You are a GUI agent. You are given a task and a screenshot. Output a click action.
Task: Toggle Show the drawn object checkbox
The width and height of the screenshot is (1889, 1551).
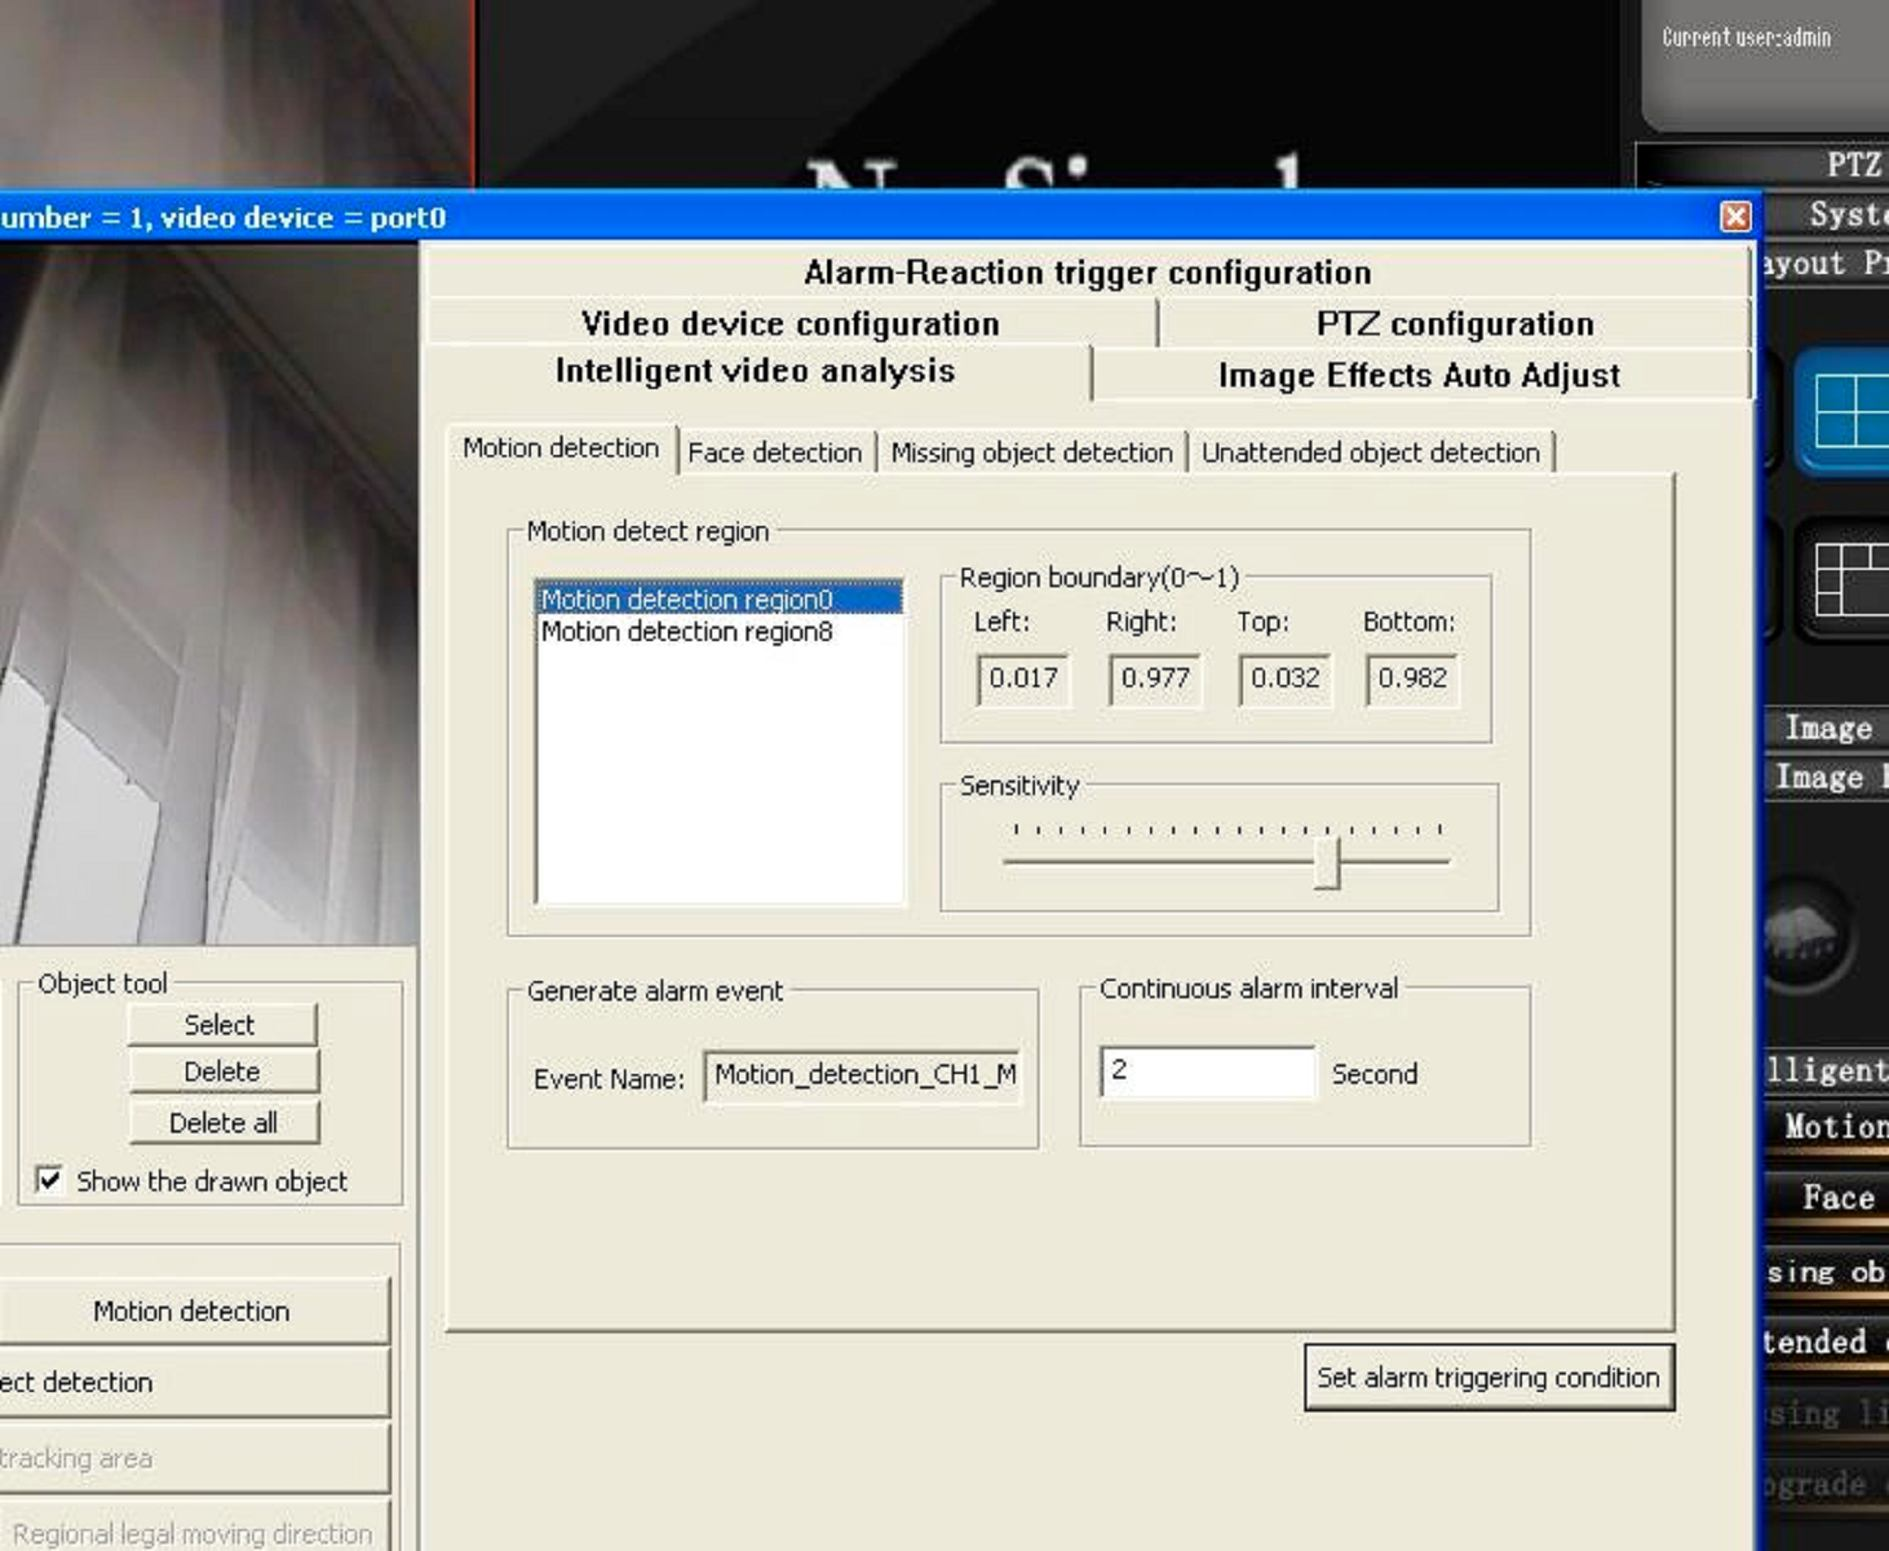[49, 1180]
